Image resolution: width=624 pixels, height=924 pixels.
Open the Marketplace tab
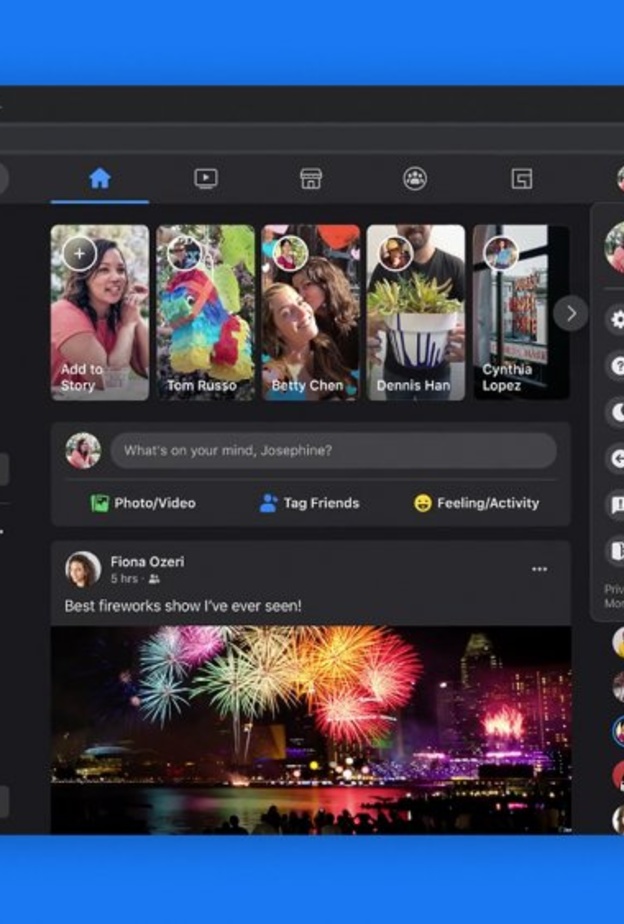point(311,178)
